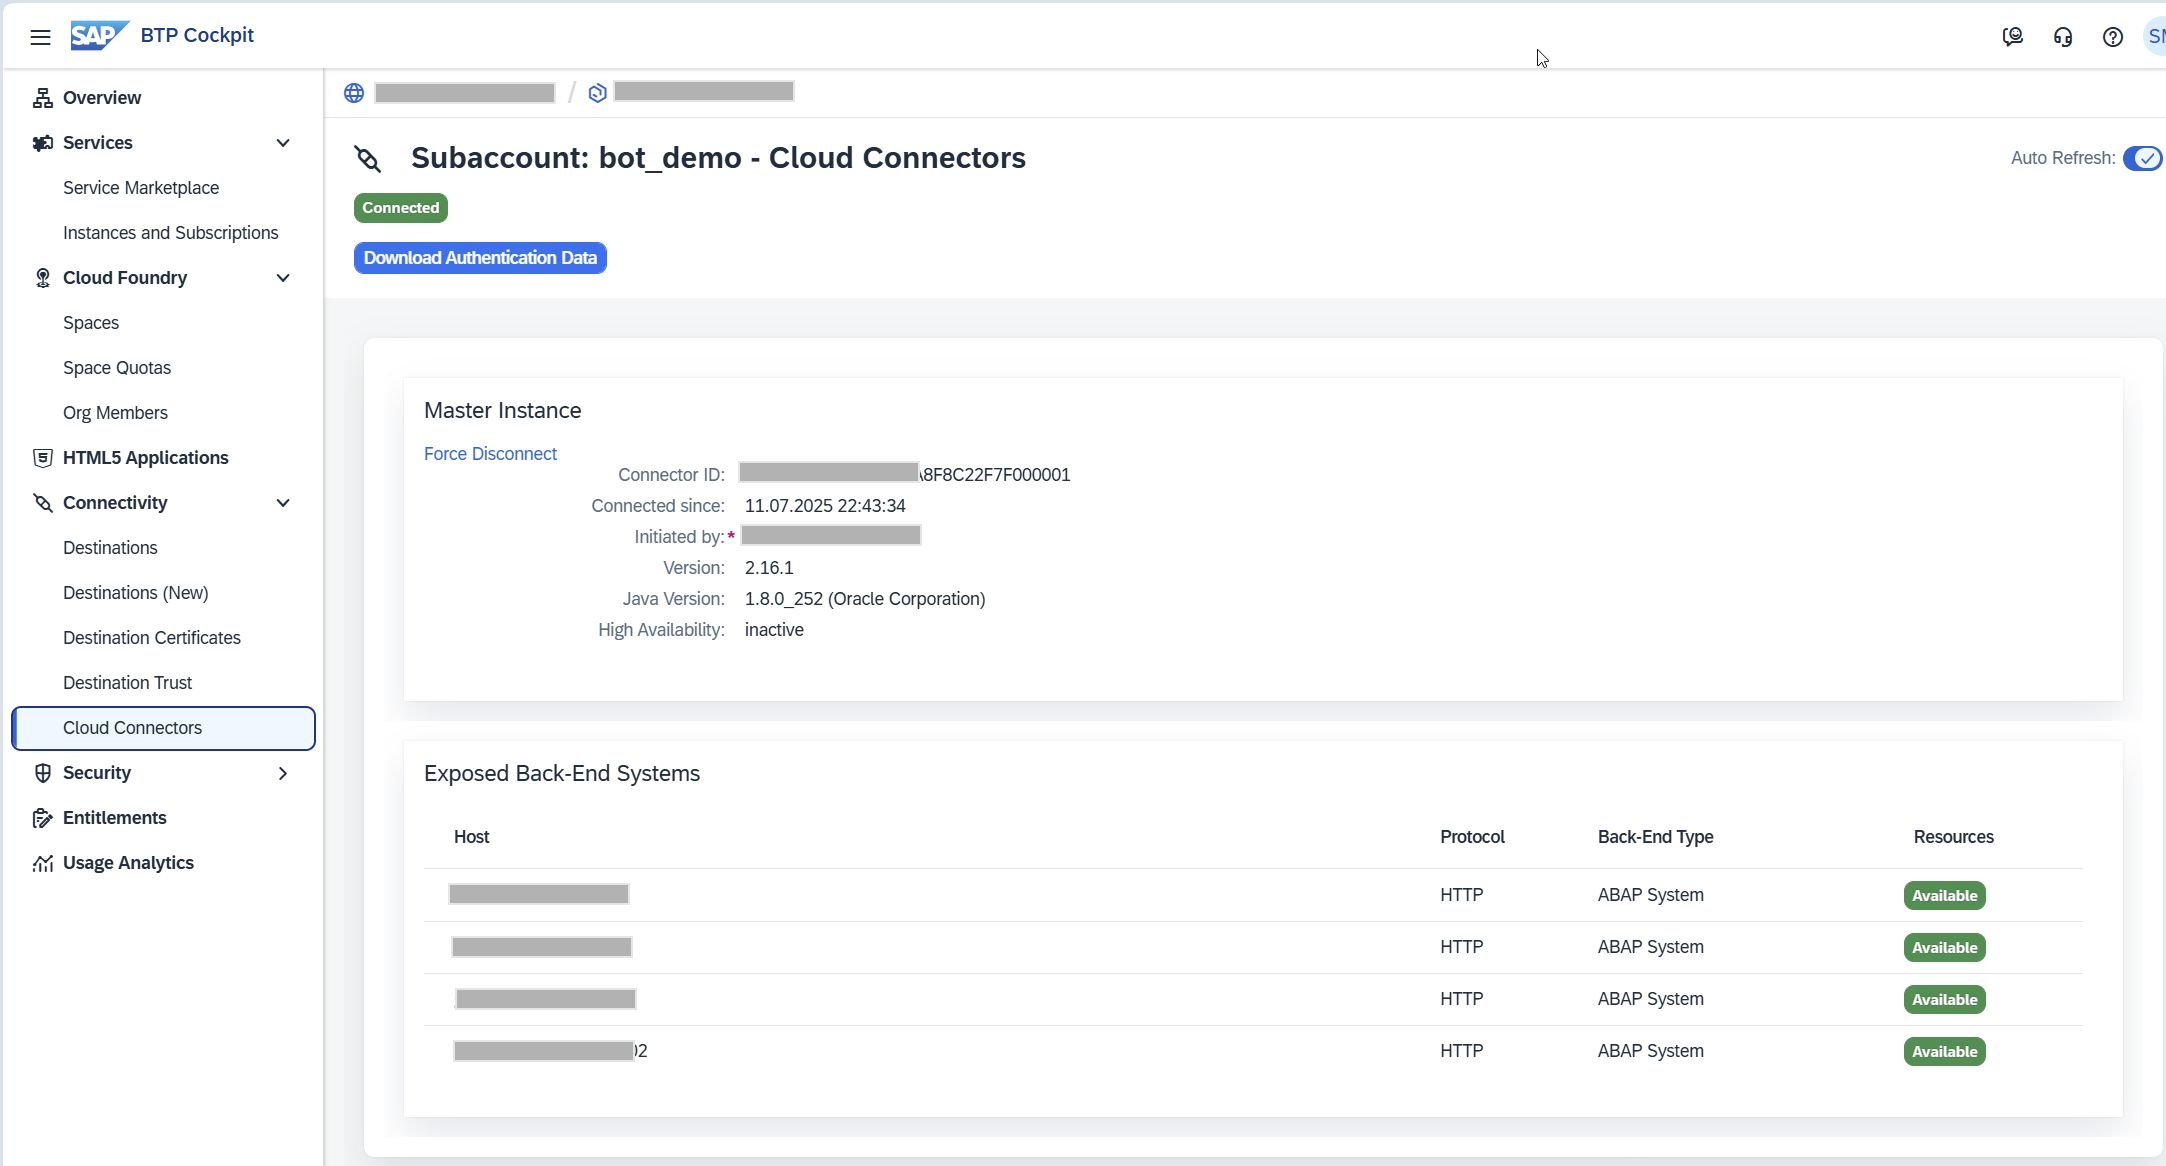Open Space Quotas
The image size is (2166, 1166).
point(117,368)
